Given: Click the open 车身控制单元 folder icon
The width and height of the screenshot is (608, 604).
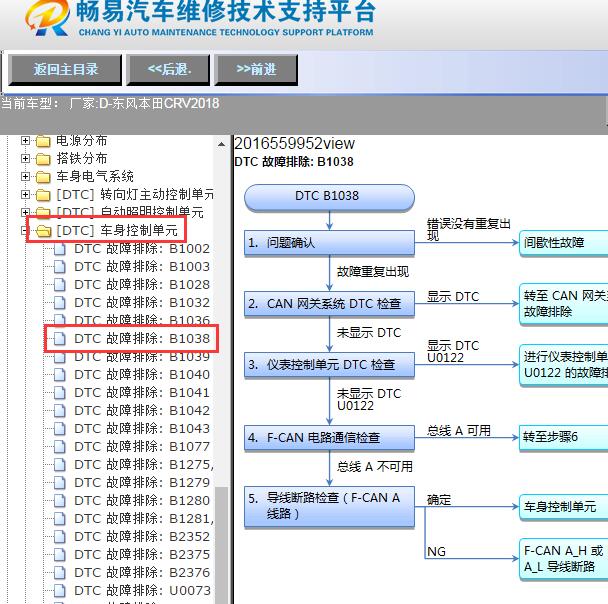Looking at the screenshot, I should [x=43, y=231].
